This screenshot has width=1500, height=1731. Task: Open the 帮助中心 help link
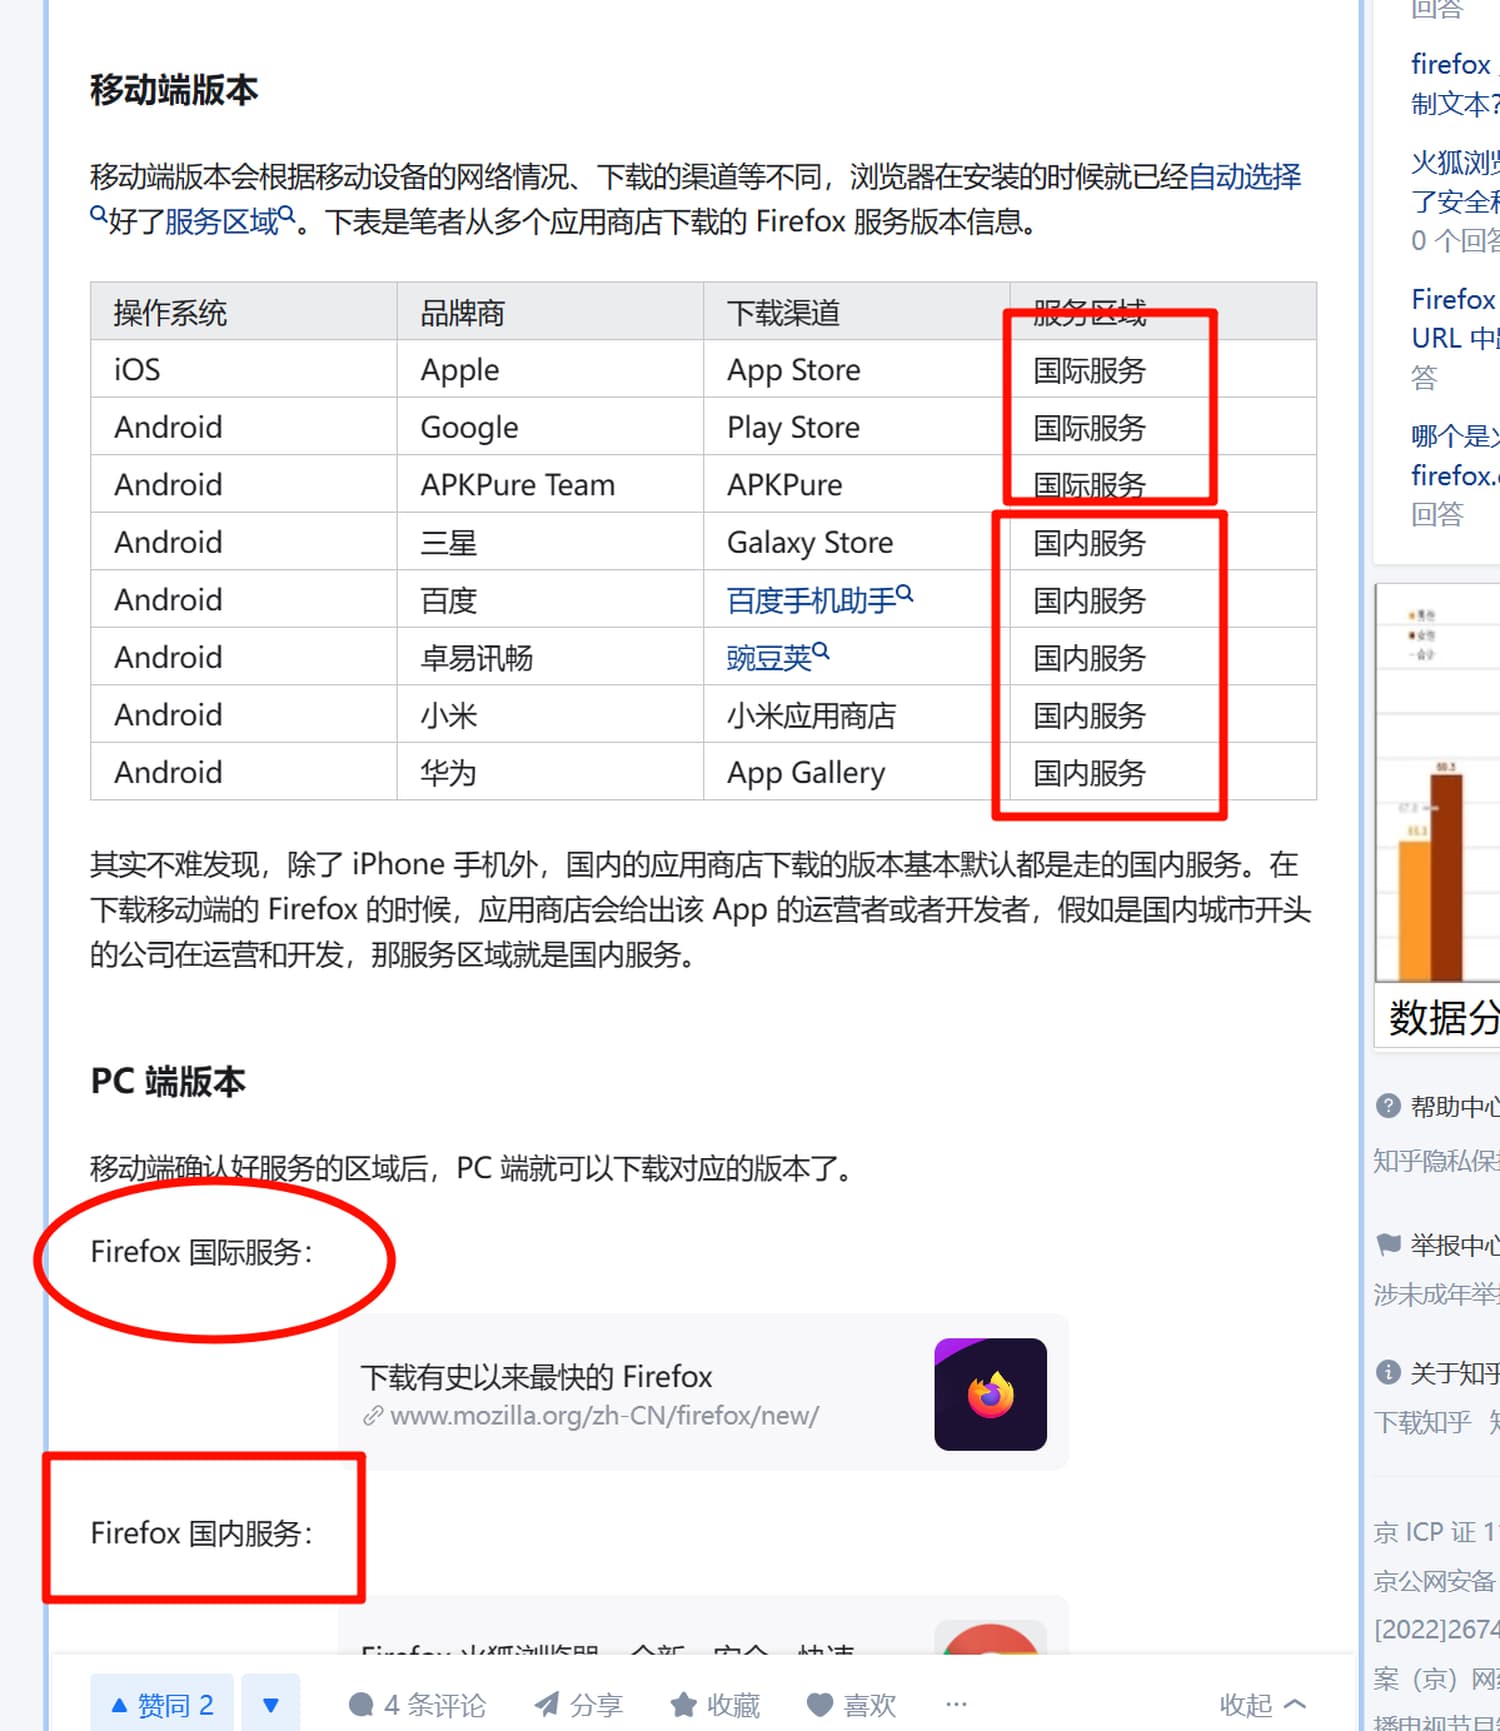[1452, 1106]
